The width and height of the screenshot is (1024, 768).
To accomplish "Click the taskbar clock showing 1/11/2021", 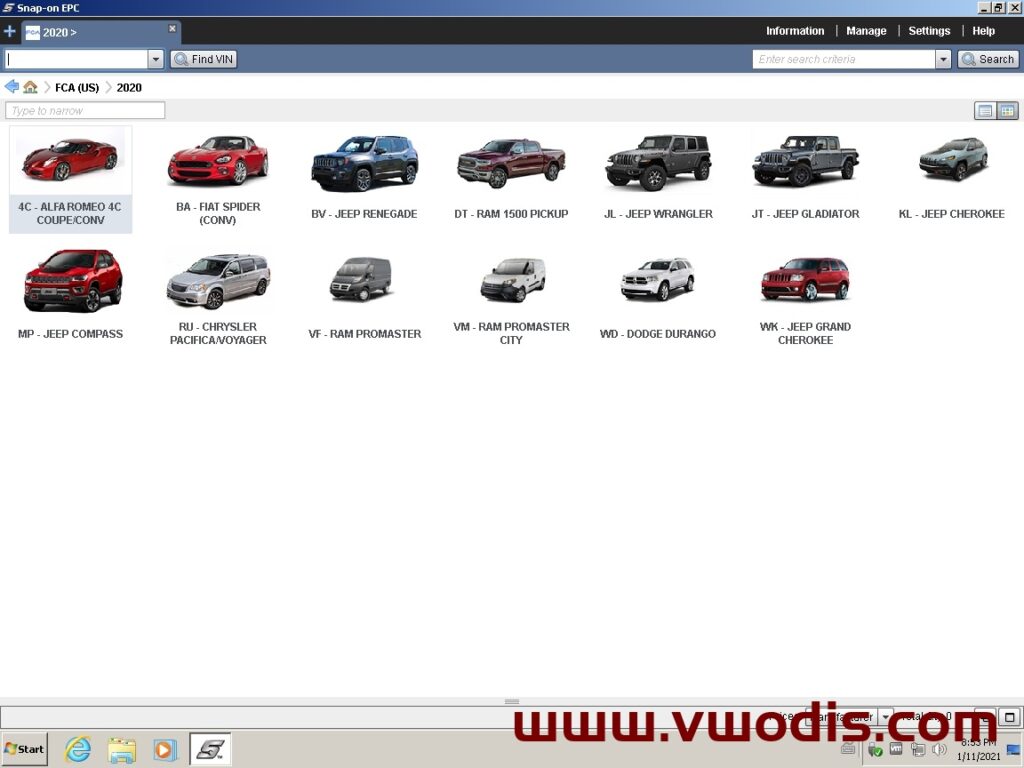I will click(x=978, y=750).
